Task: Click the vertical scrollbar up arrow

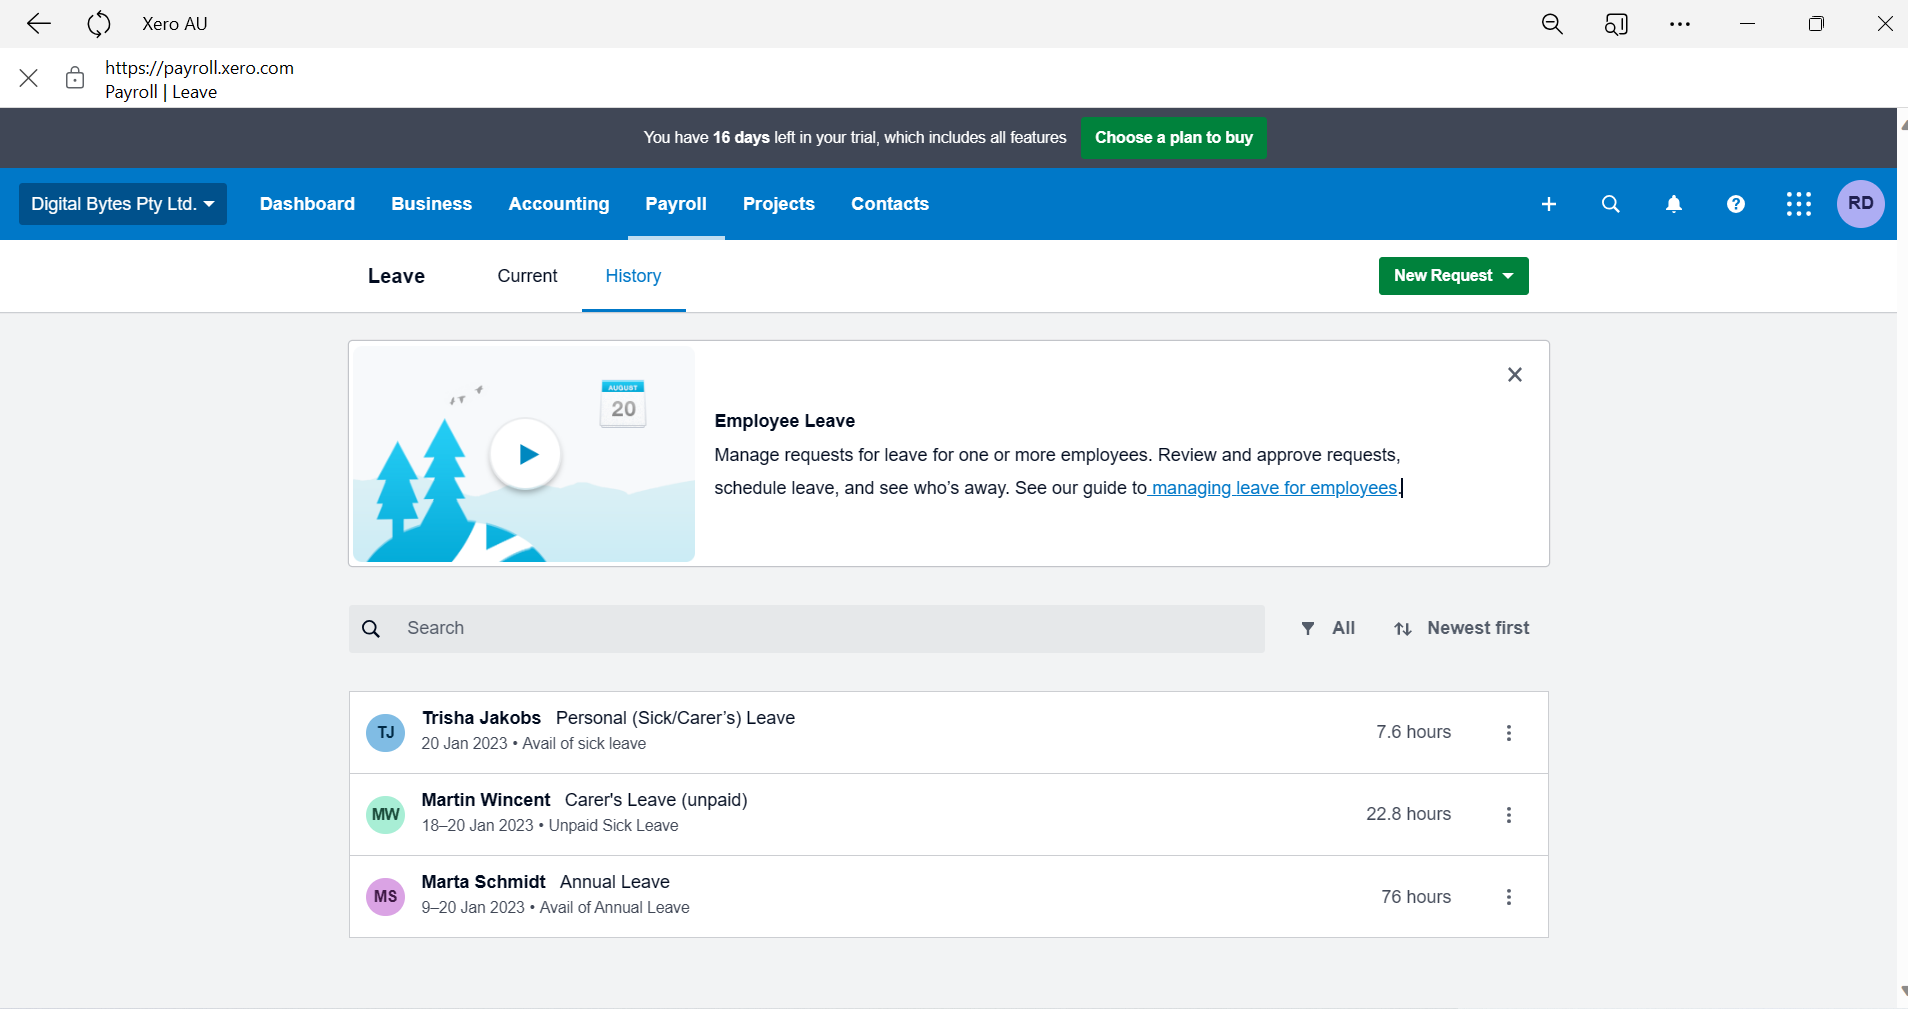Action: [1902, 124]
